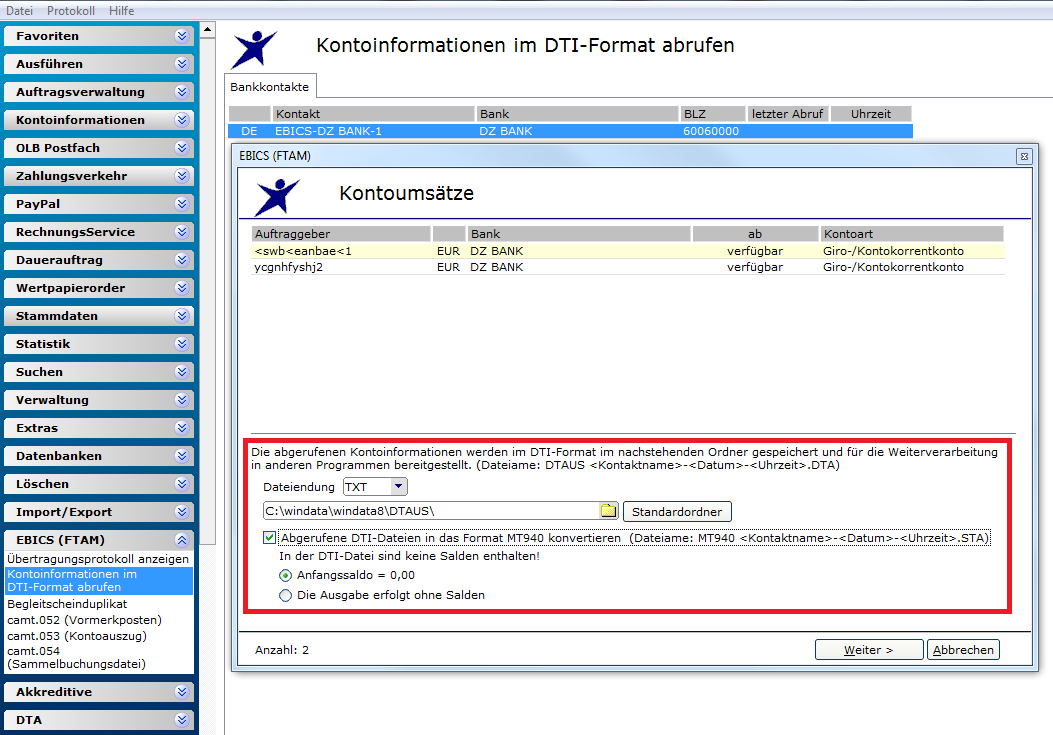Expand the PayPal sidebar section
The width and height of the screenshot is (1053, 735).
tap(99, 204)
